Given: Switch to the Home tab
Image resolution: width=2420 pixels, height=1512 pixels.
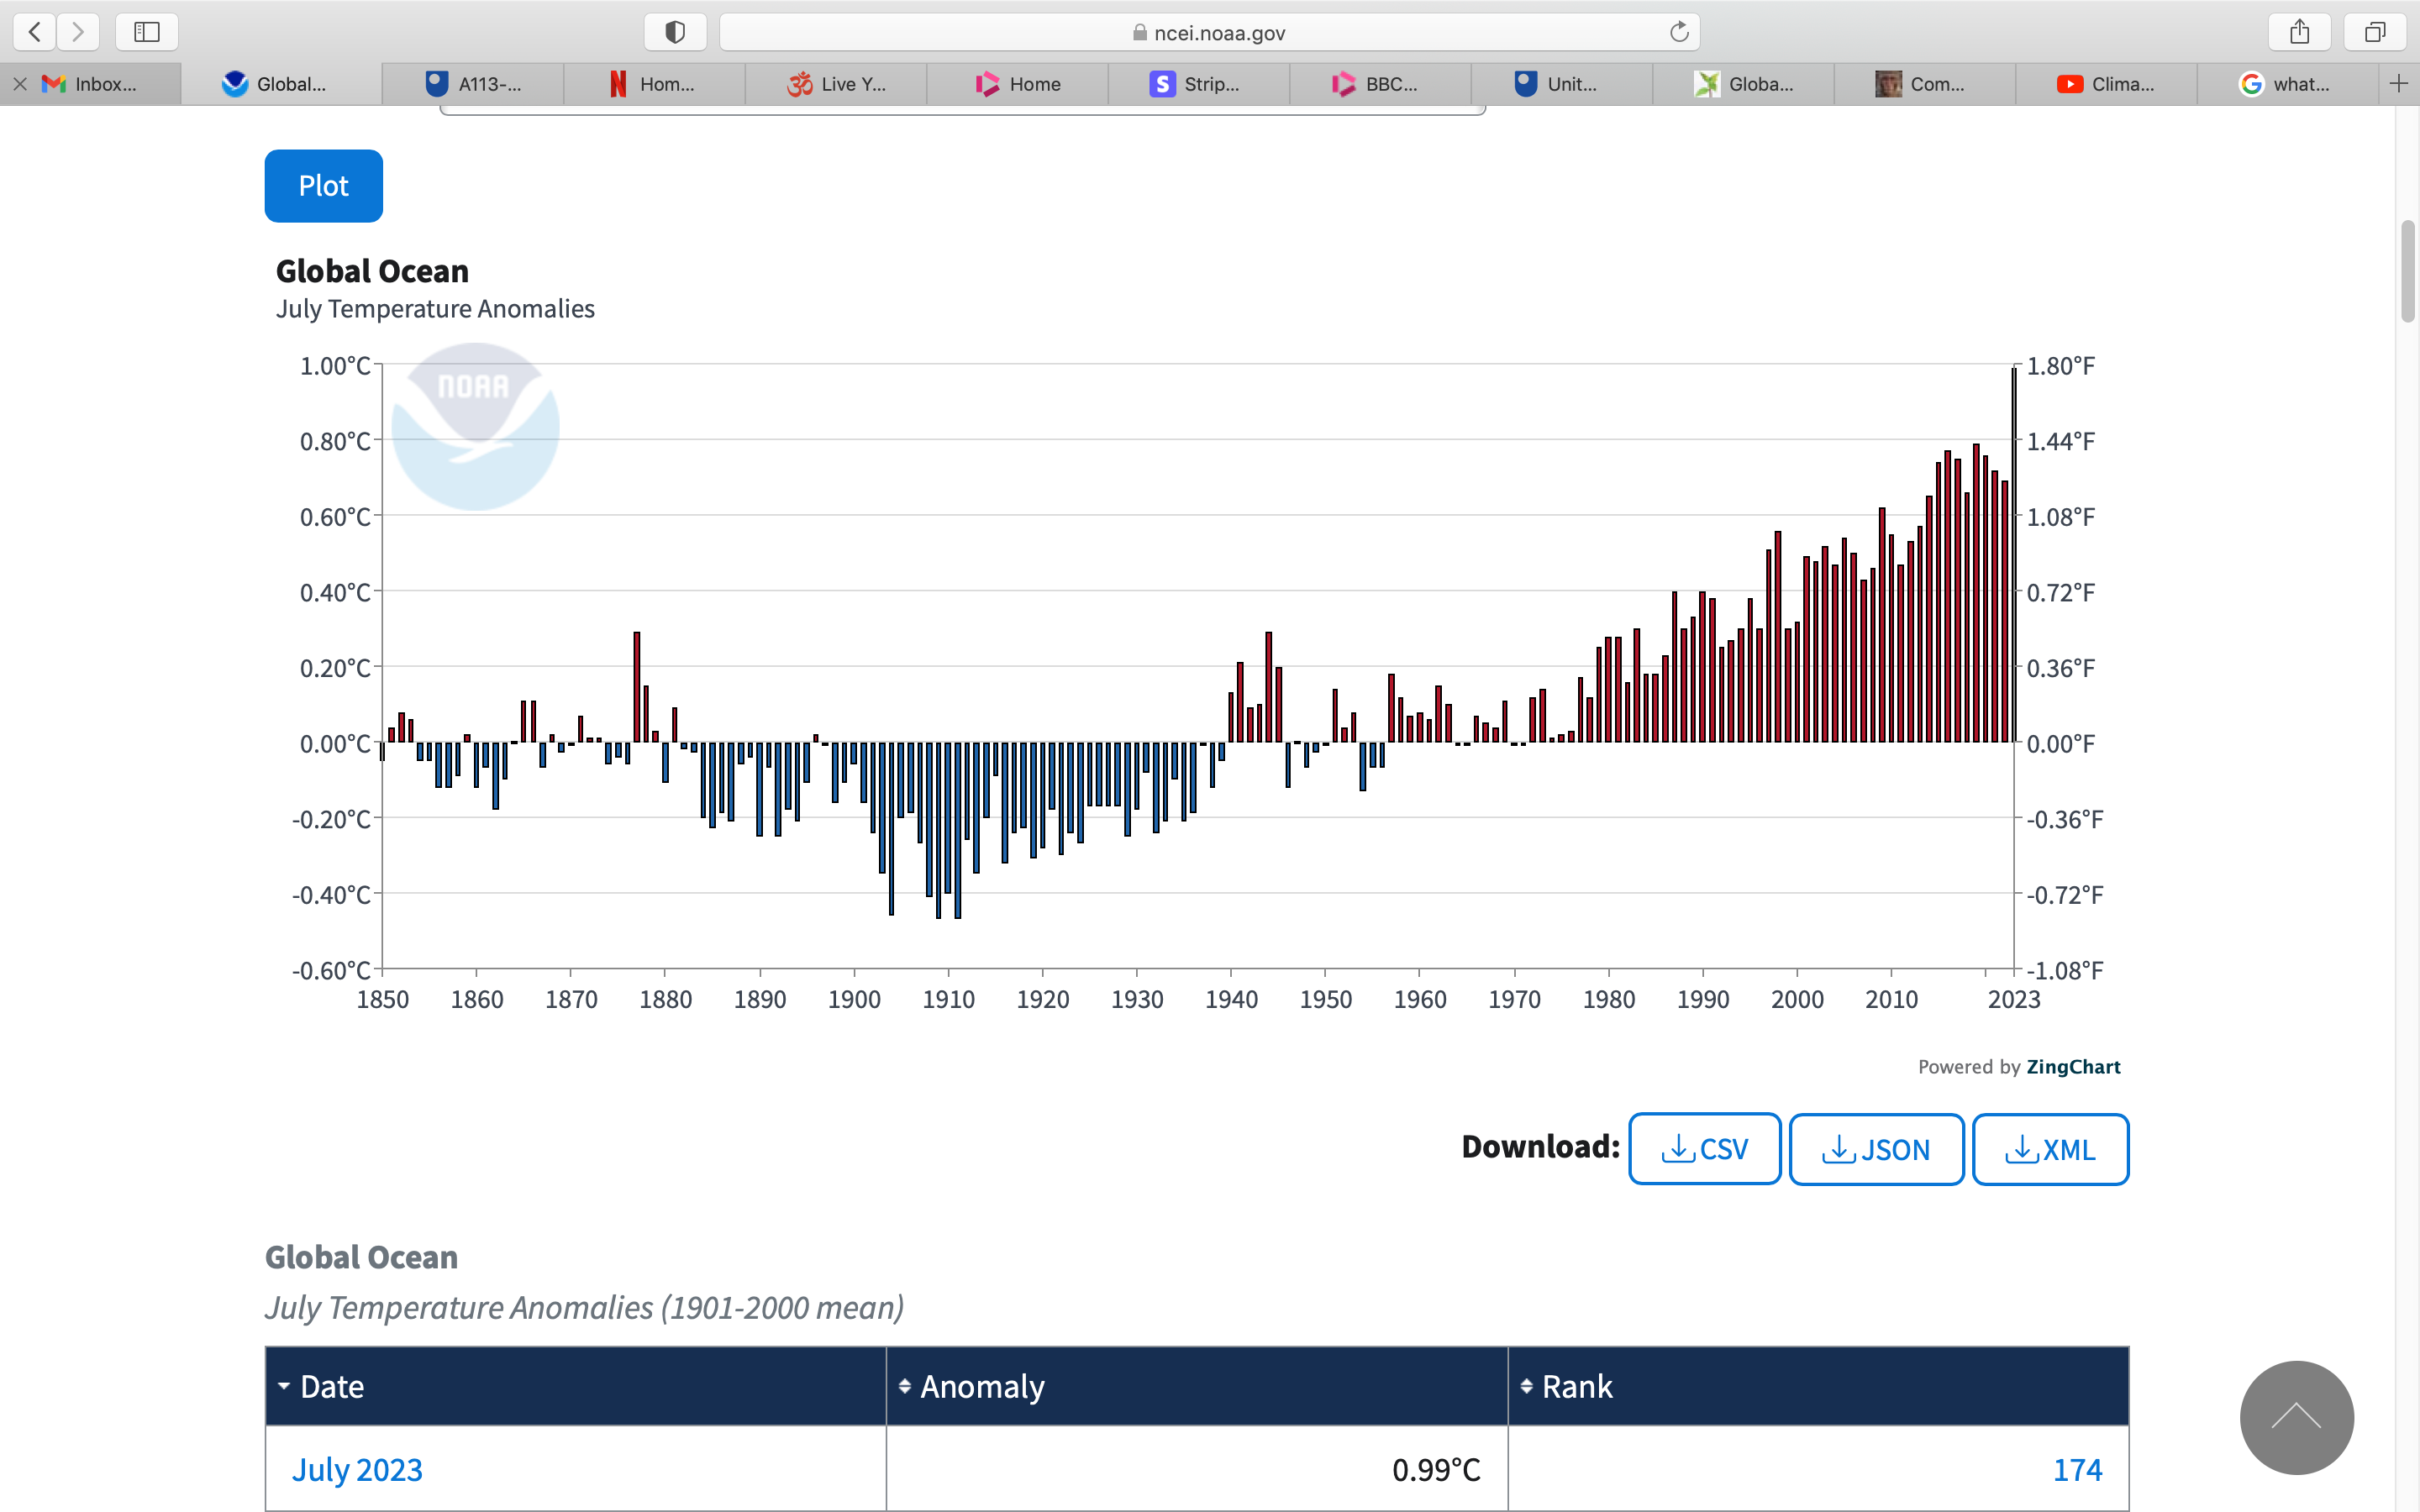Looking at the screenshot, I should 1018,84.
